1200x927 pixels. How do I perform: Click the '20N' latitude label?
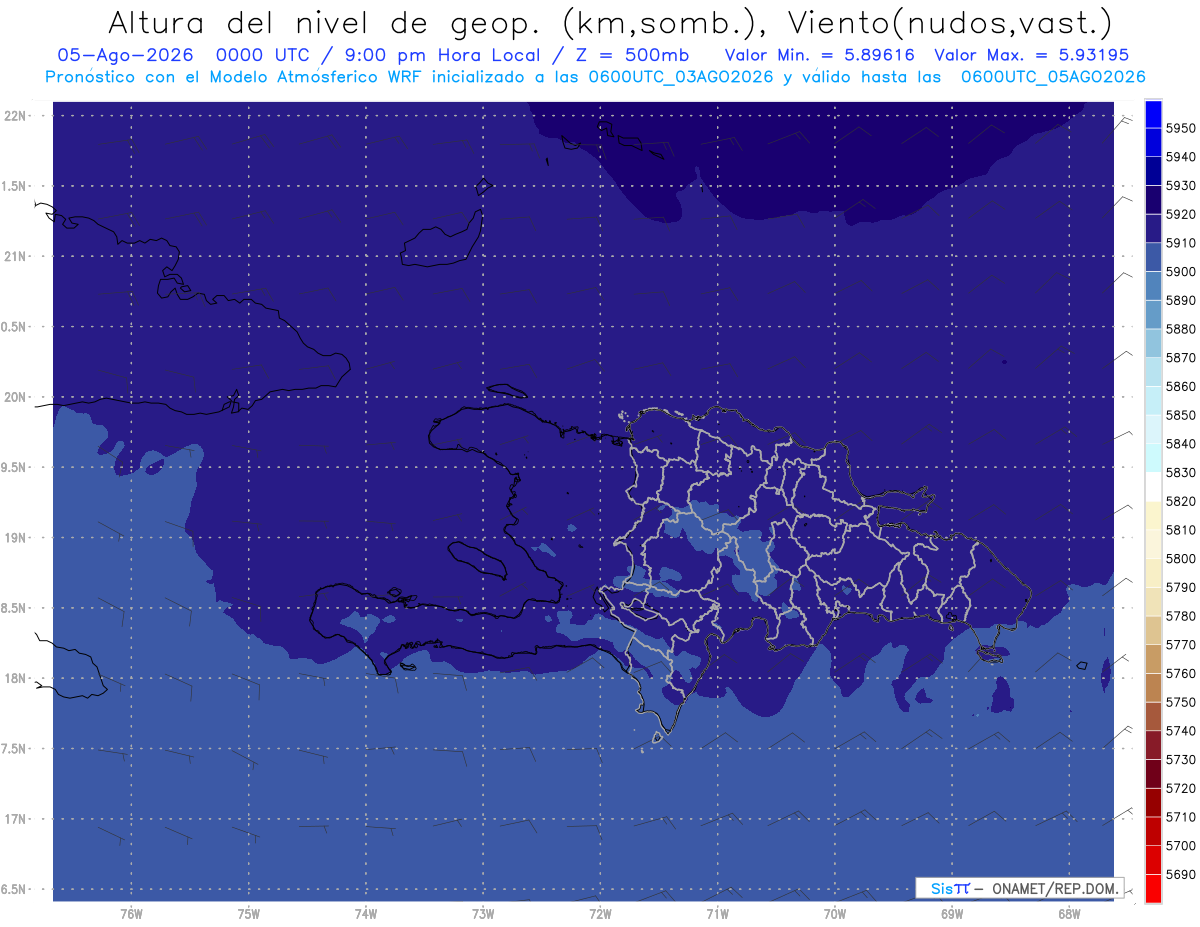pyautogui.click(x=15, y=397)
